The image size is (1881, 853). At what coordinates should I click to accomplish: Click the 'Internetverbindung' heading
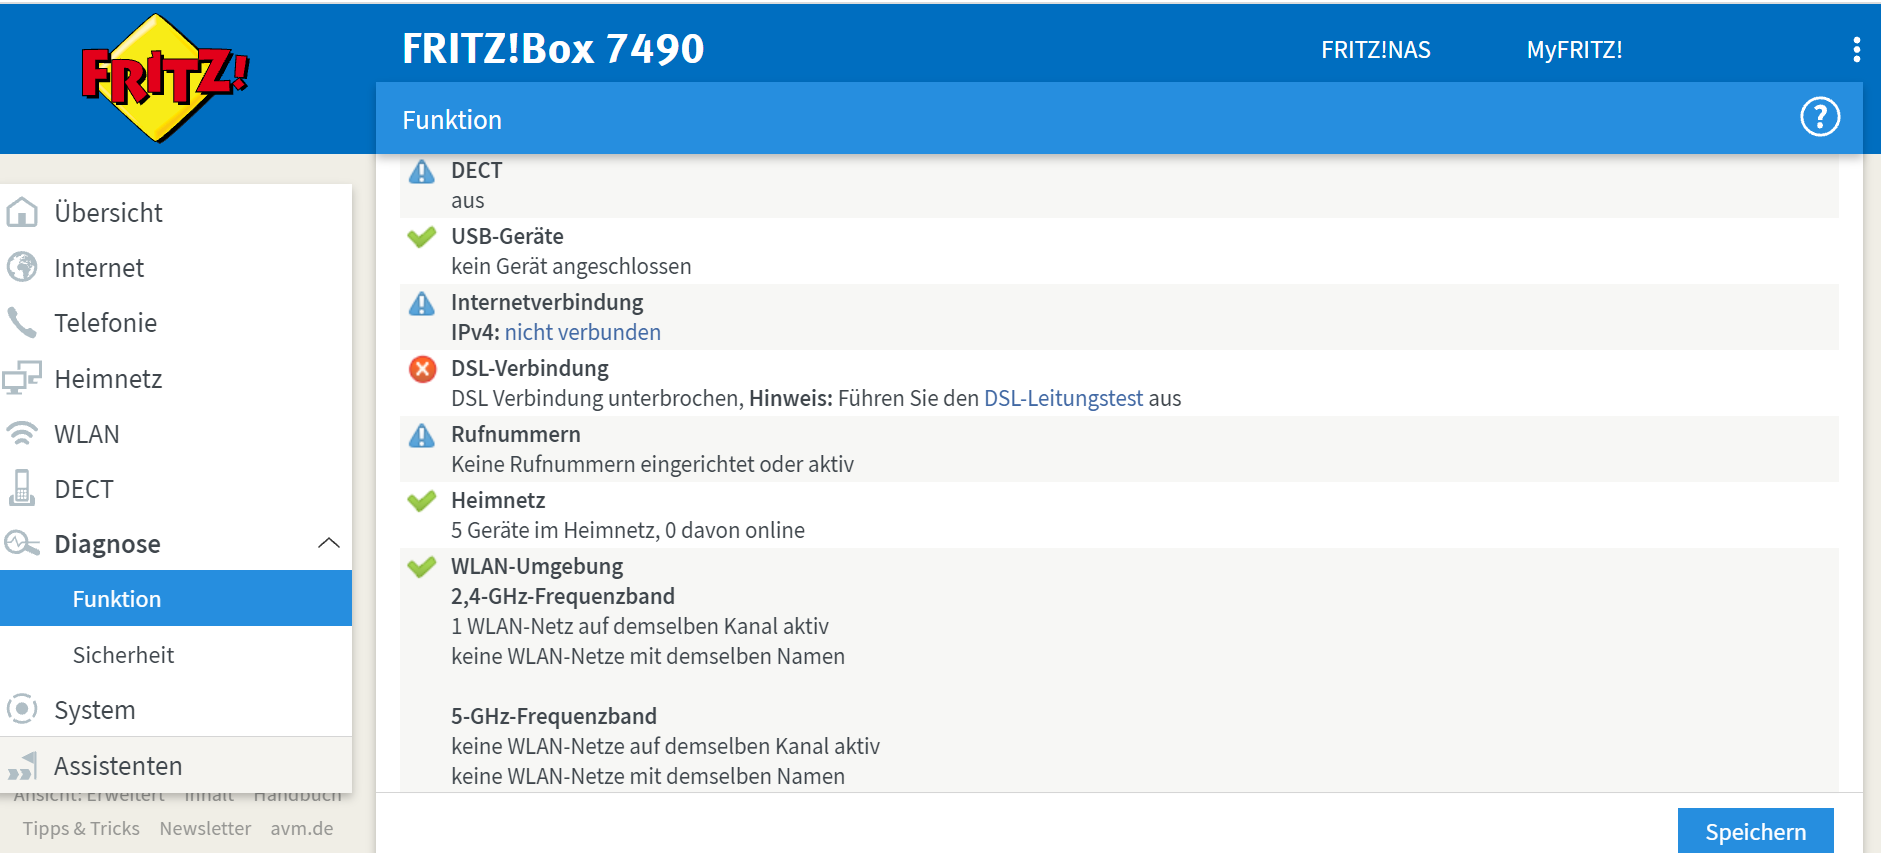pos(547,302)
